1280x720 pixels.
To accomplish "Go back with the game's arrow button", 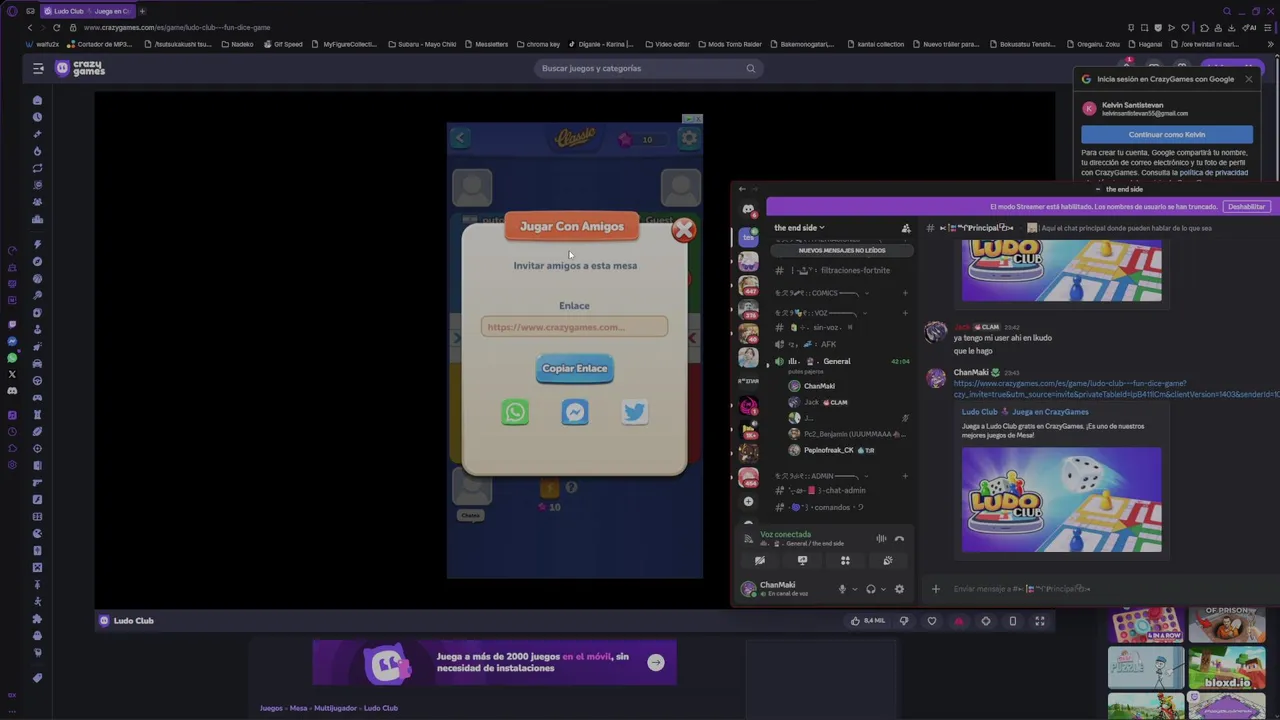I will 459,138.
